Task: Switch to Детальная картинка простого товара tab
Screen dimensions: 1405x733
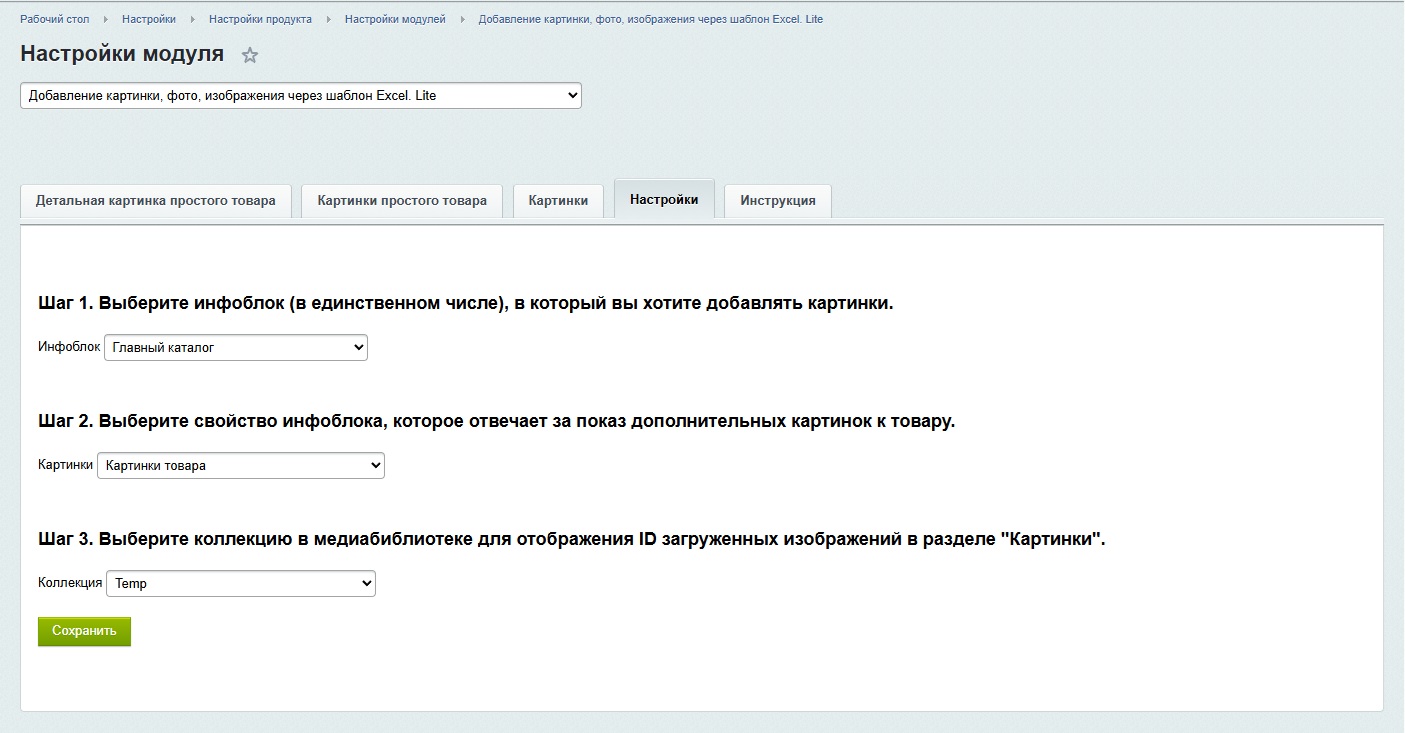Action: coord(156,201)
